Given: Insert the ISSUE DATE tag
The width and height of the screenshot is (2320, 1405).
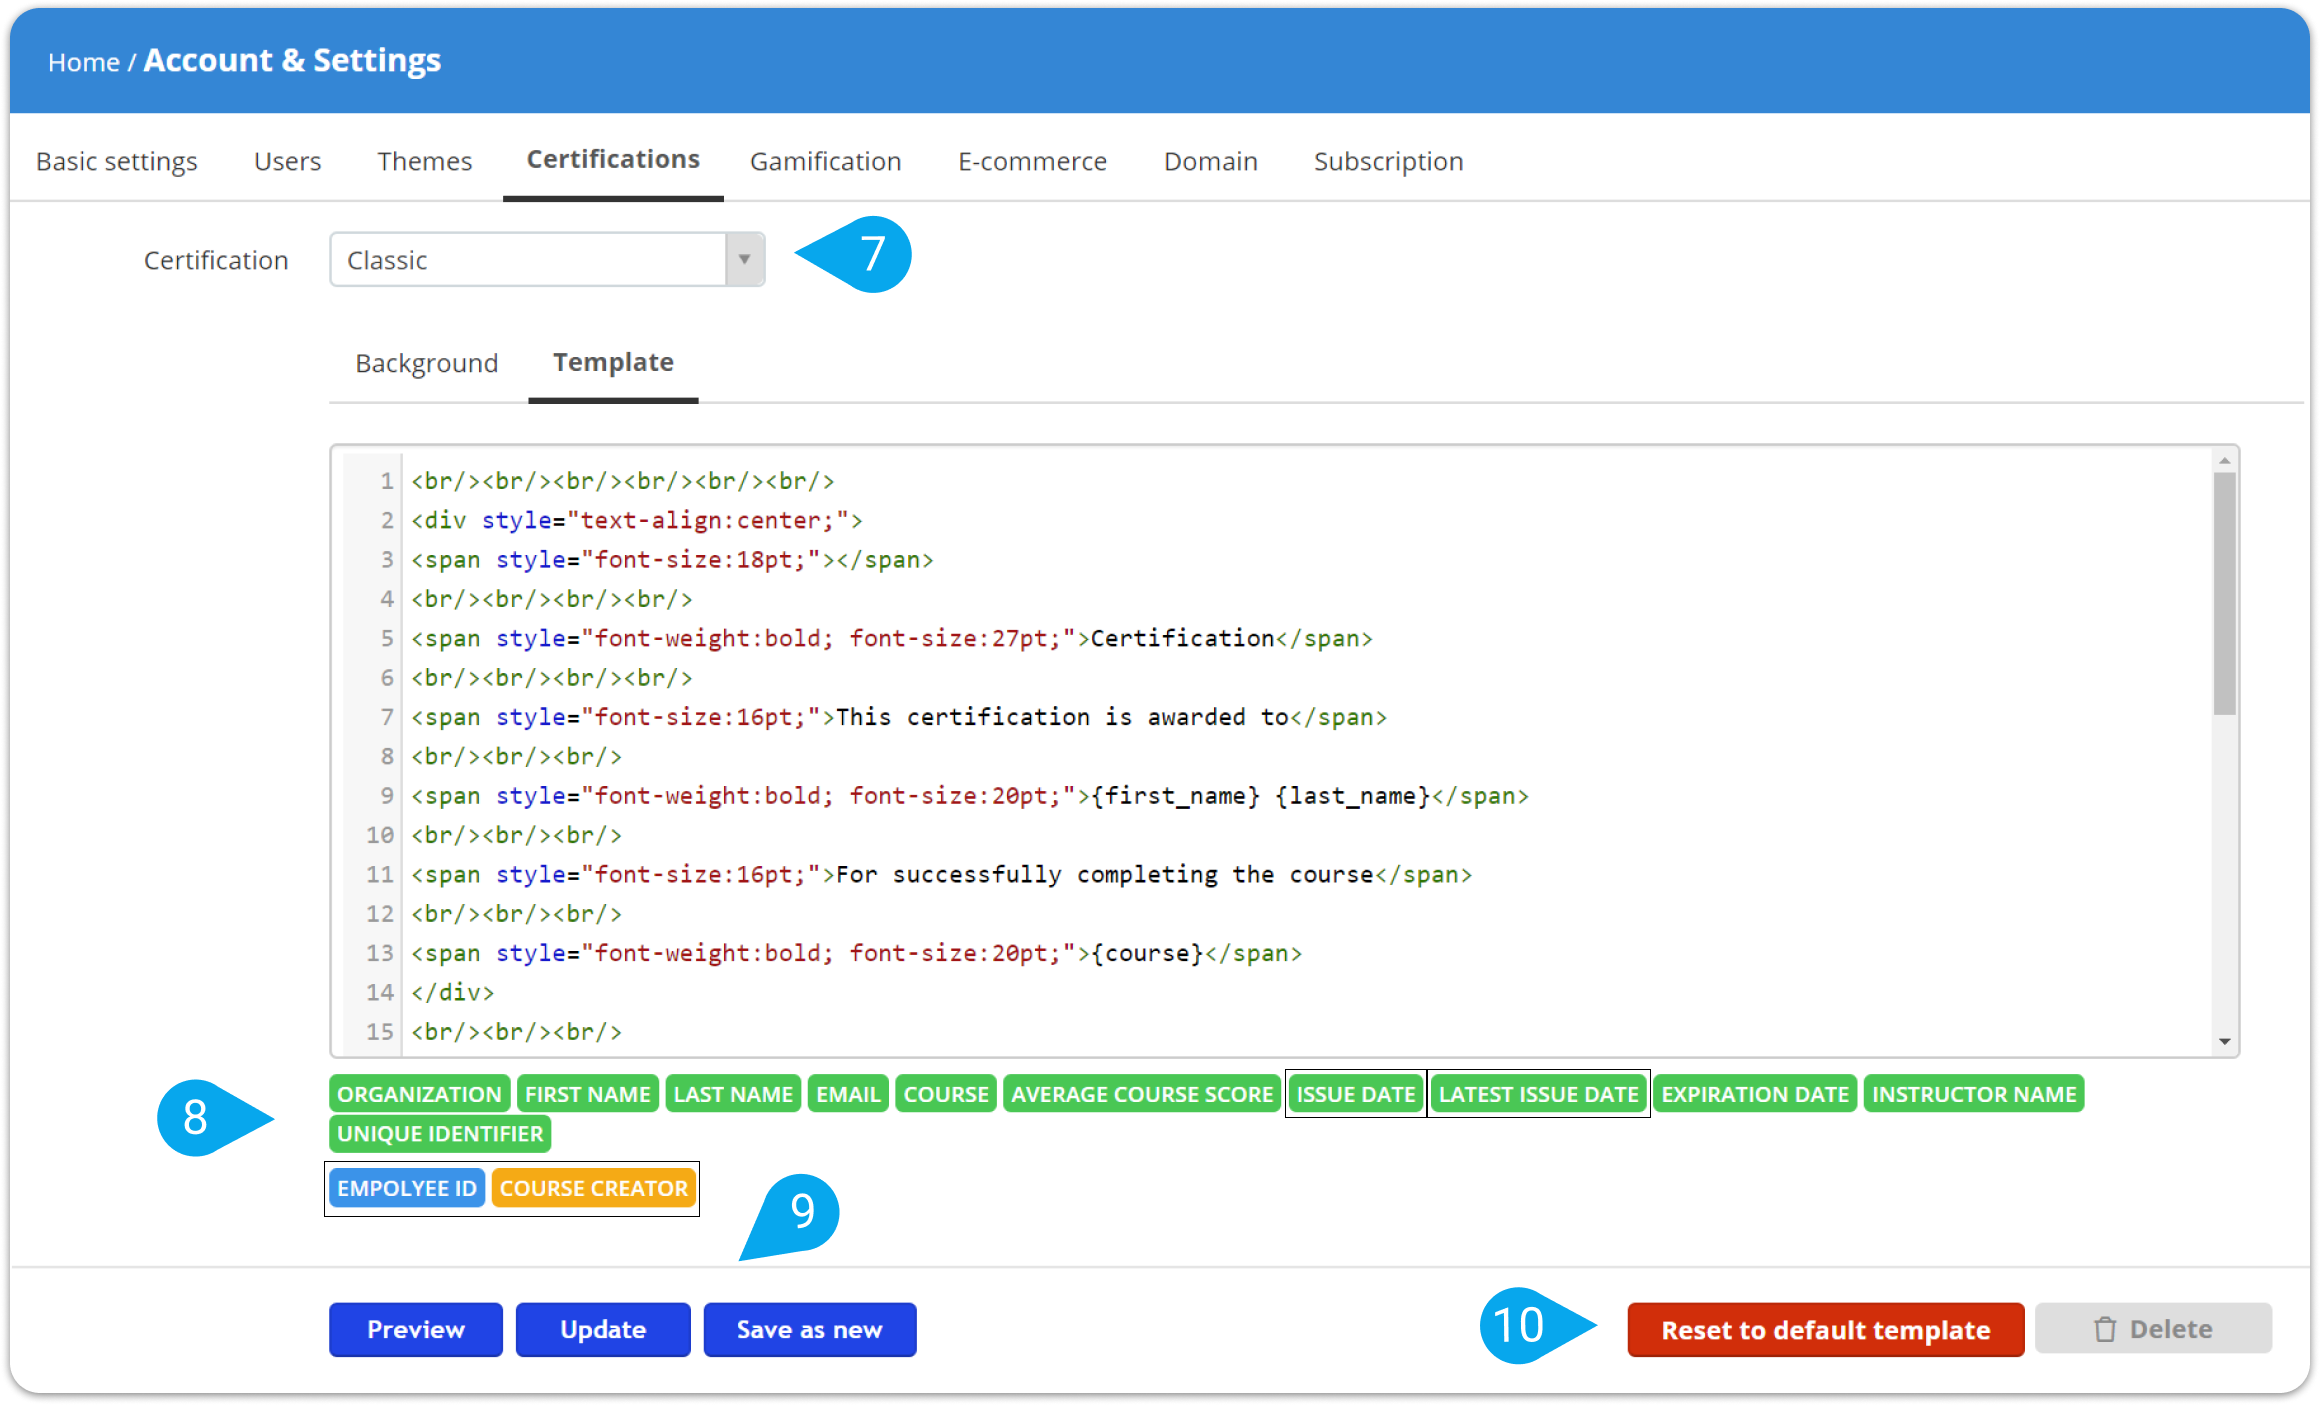Looking at the screenshot, I should [1356, 1094].
